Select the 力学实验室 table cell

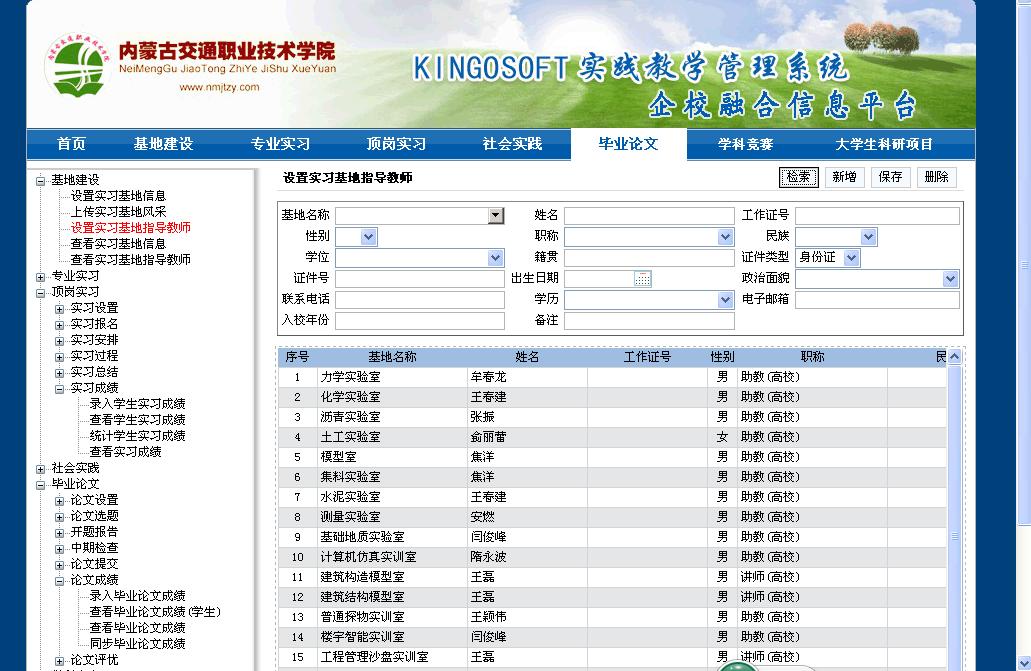click(x=392, y=378)
